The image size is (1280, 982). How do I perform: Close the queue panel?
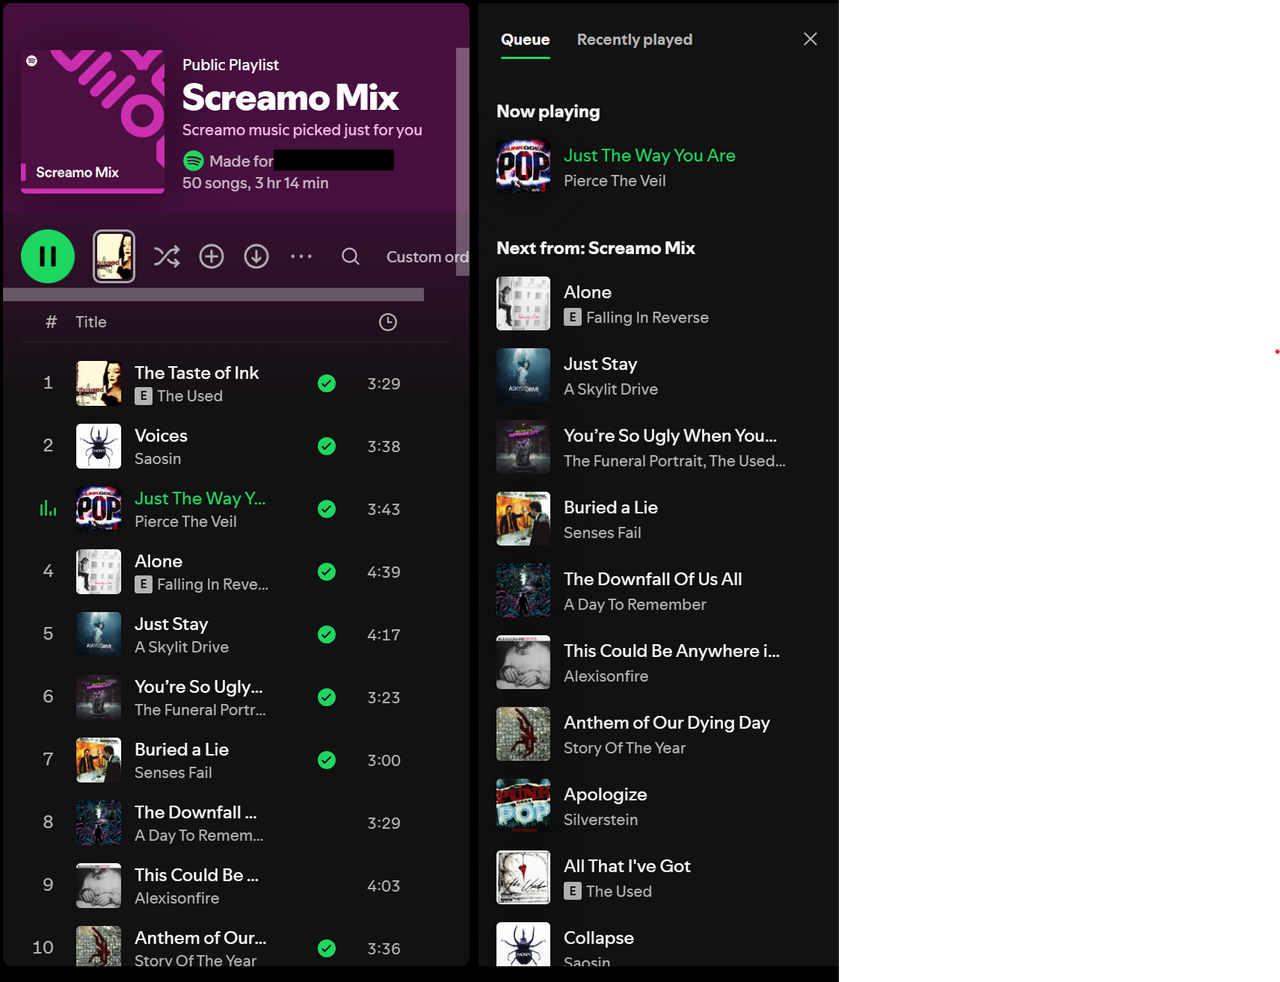click(x=810, y=39)
